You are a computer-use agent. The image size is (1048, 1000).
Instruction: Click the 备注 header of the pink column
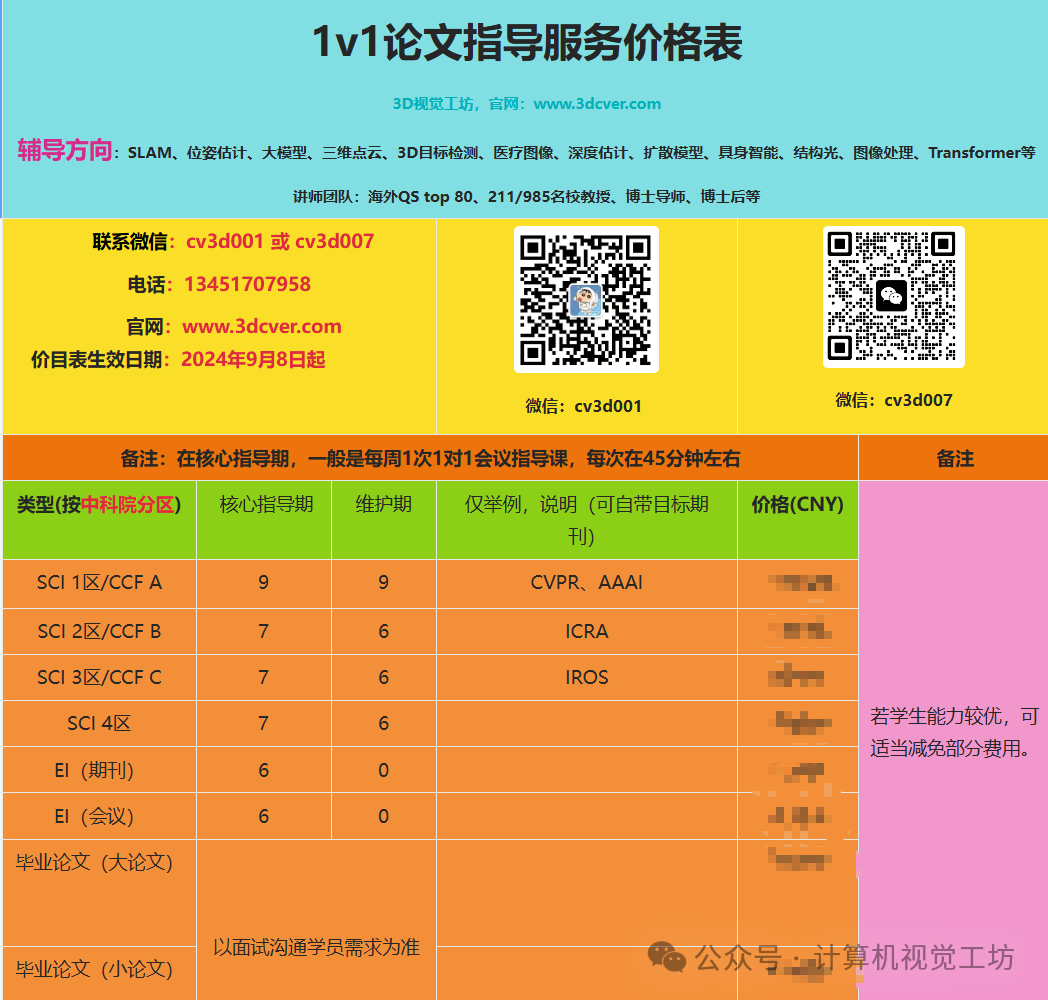coord(955,459)
